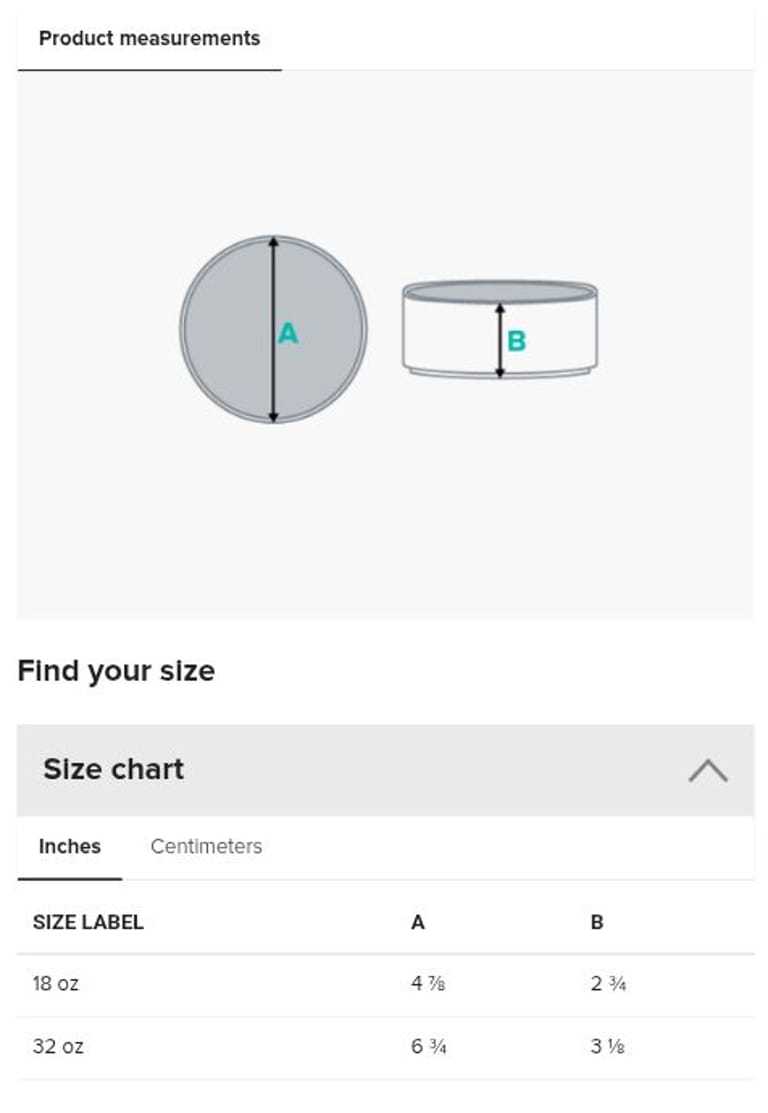The height and width of the screenshot is (1113, 768).
Task: Click the Find your size heading
Action: [116, 670]
